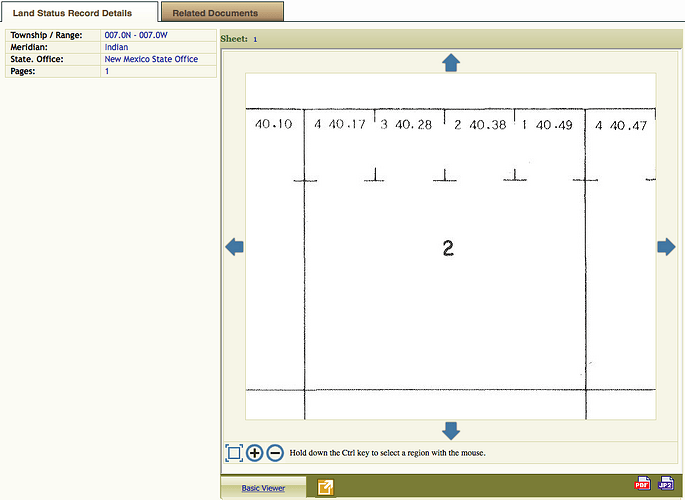Click lot 4 40.47 on the map

pyautogui.click(x=621, y=126)
